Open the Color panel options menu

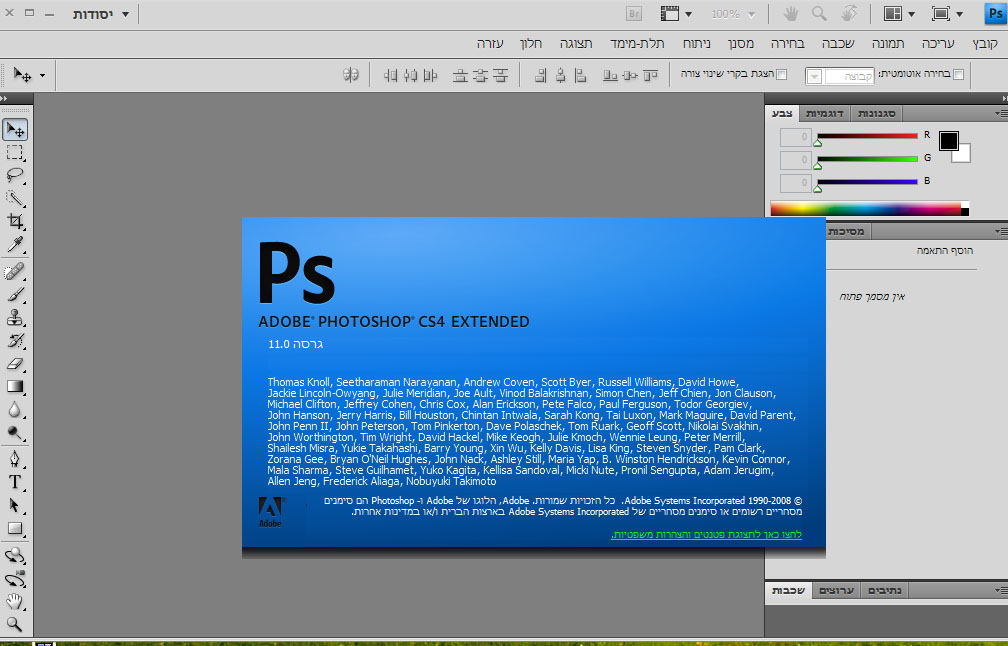coord(1000,114)
